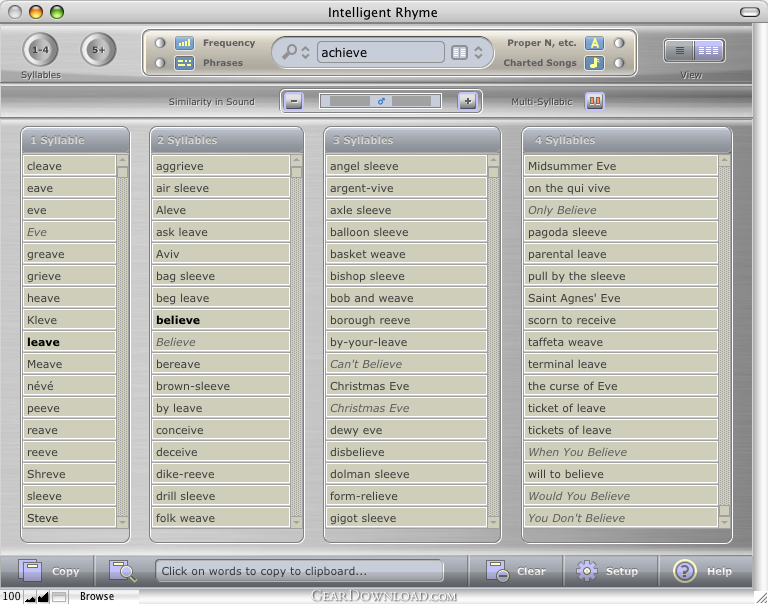Image resolution: width=768 pixels, height=604 pixels.
Task: Open Help via the question mark icon
Action: coord(685,571)
